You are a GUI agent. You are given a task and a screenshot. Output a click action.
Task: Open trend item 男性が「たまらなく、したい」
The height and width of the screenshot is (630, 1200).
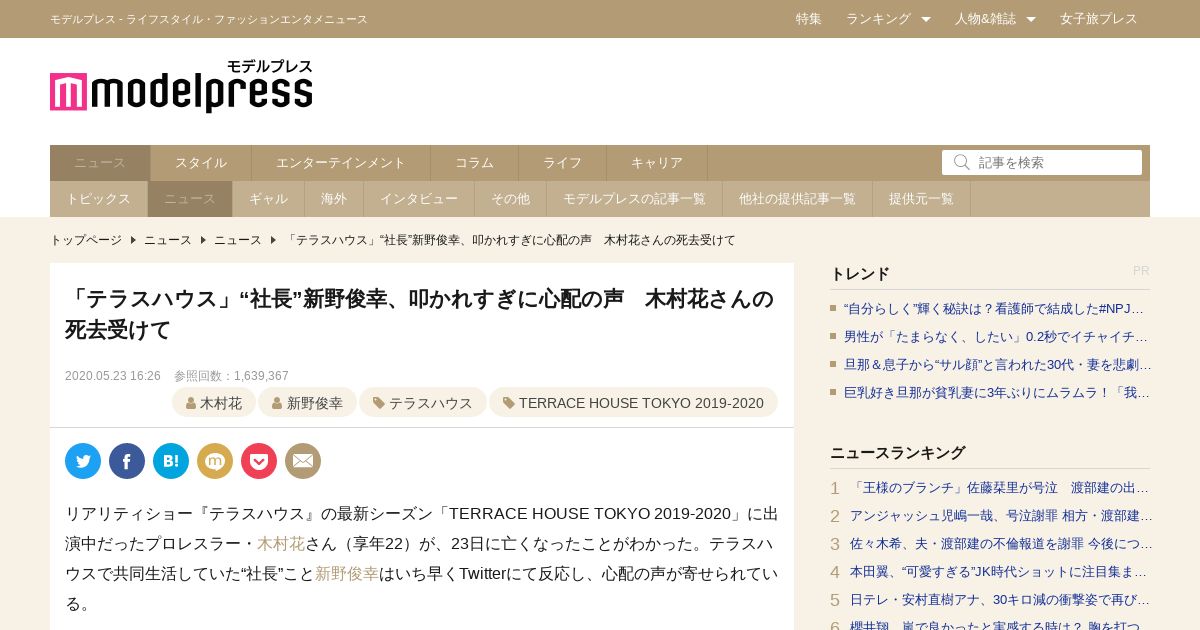click(x=997, y=337)
